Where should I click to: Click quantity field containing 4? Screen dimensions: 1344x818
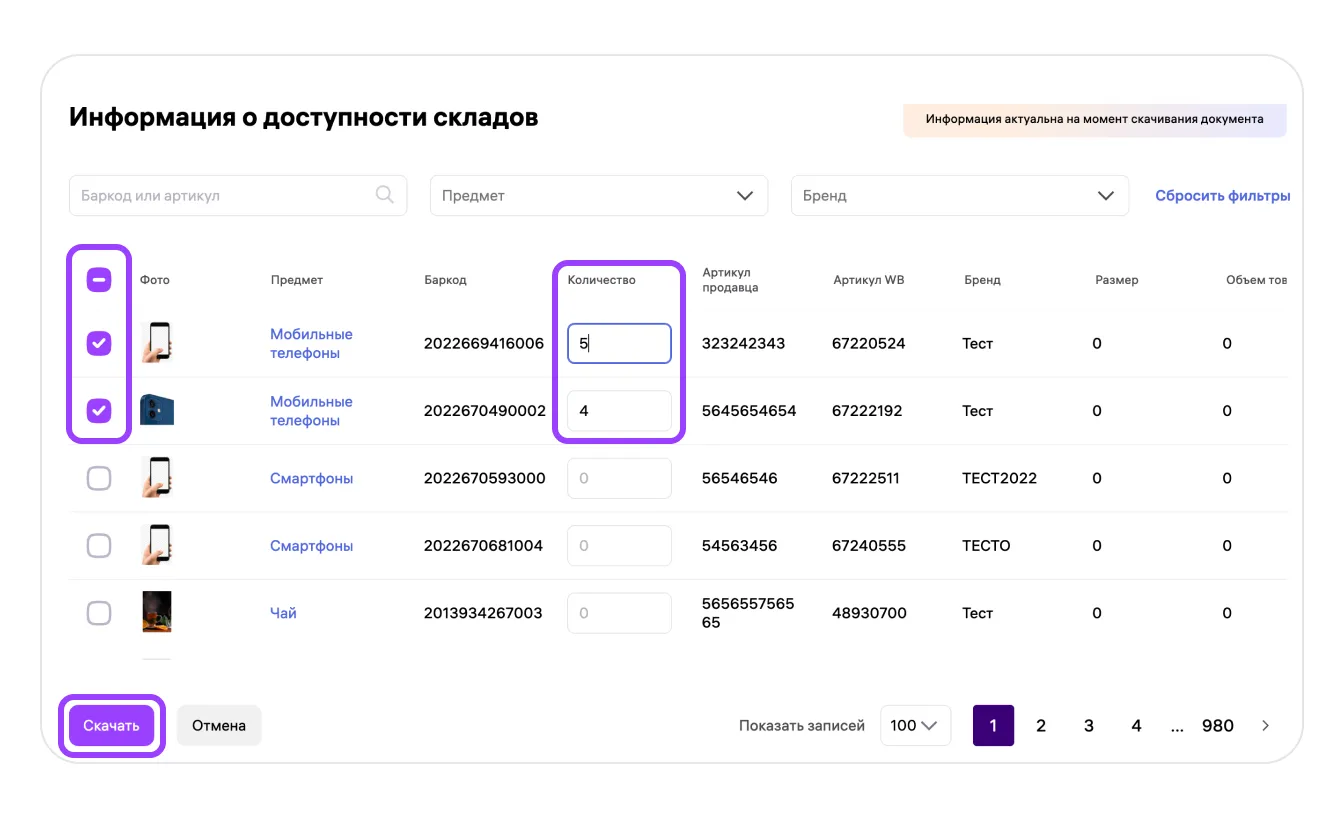(619, 411)
